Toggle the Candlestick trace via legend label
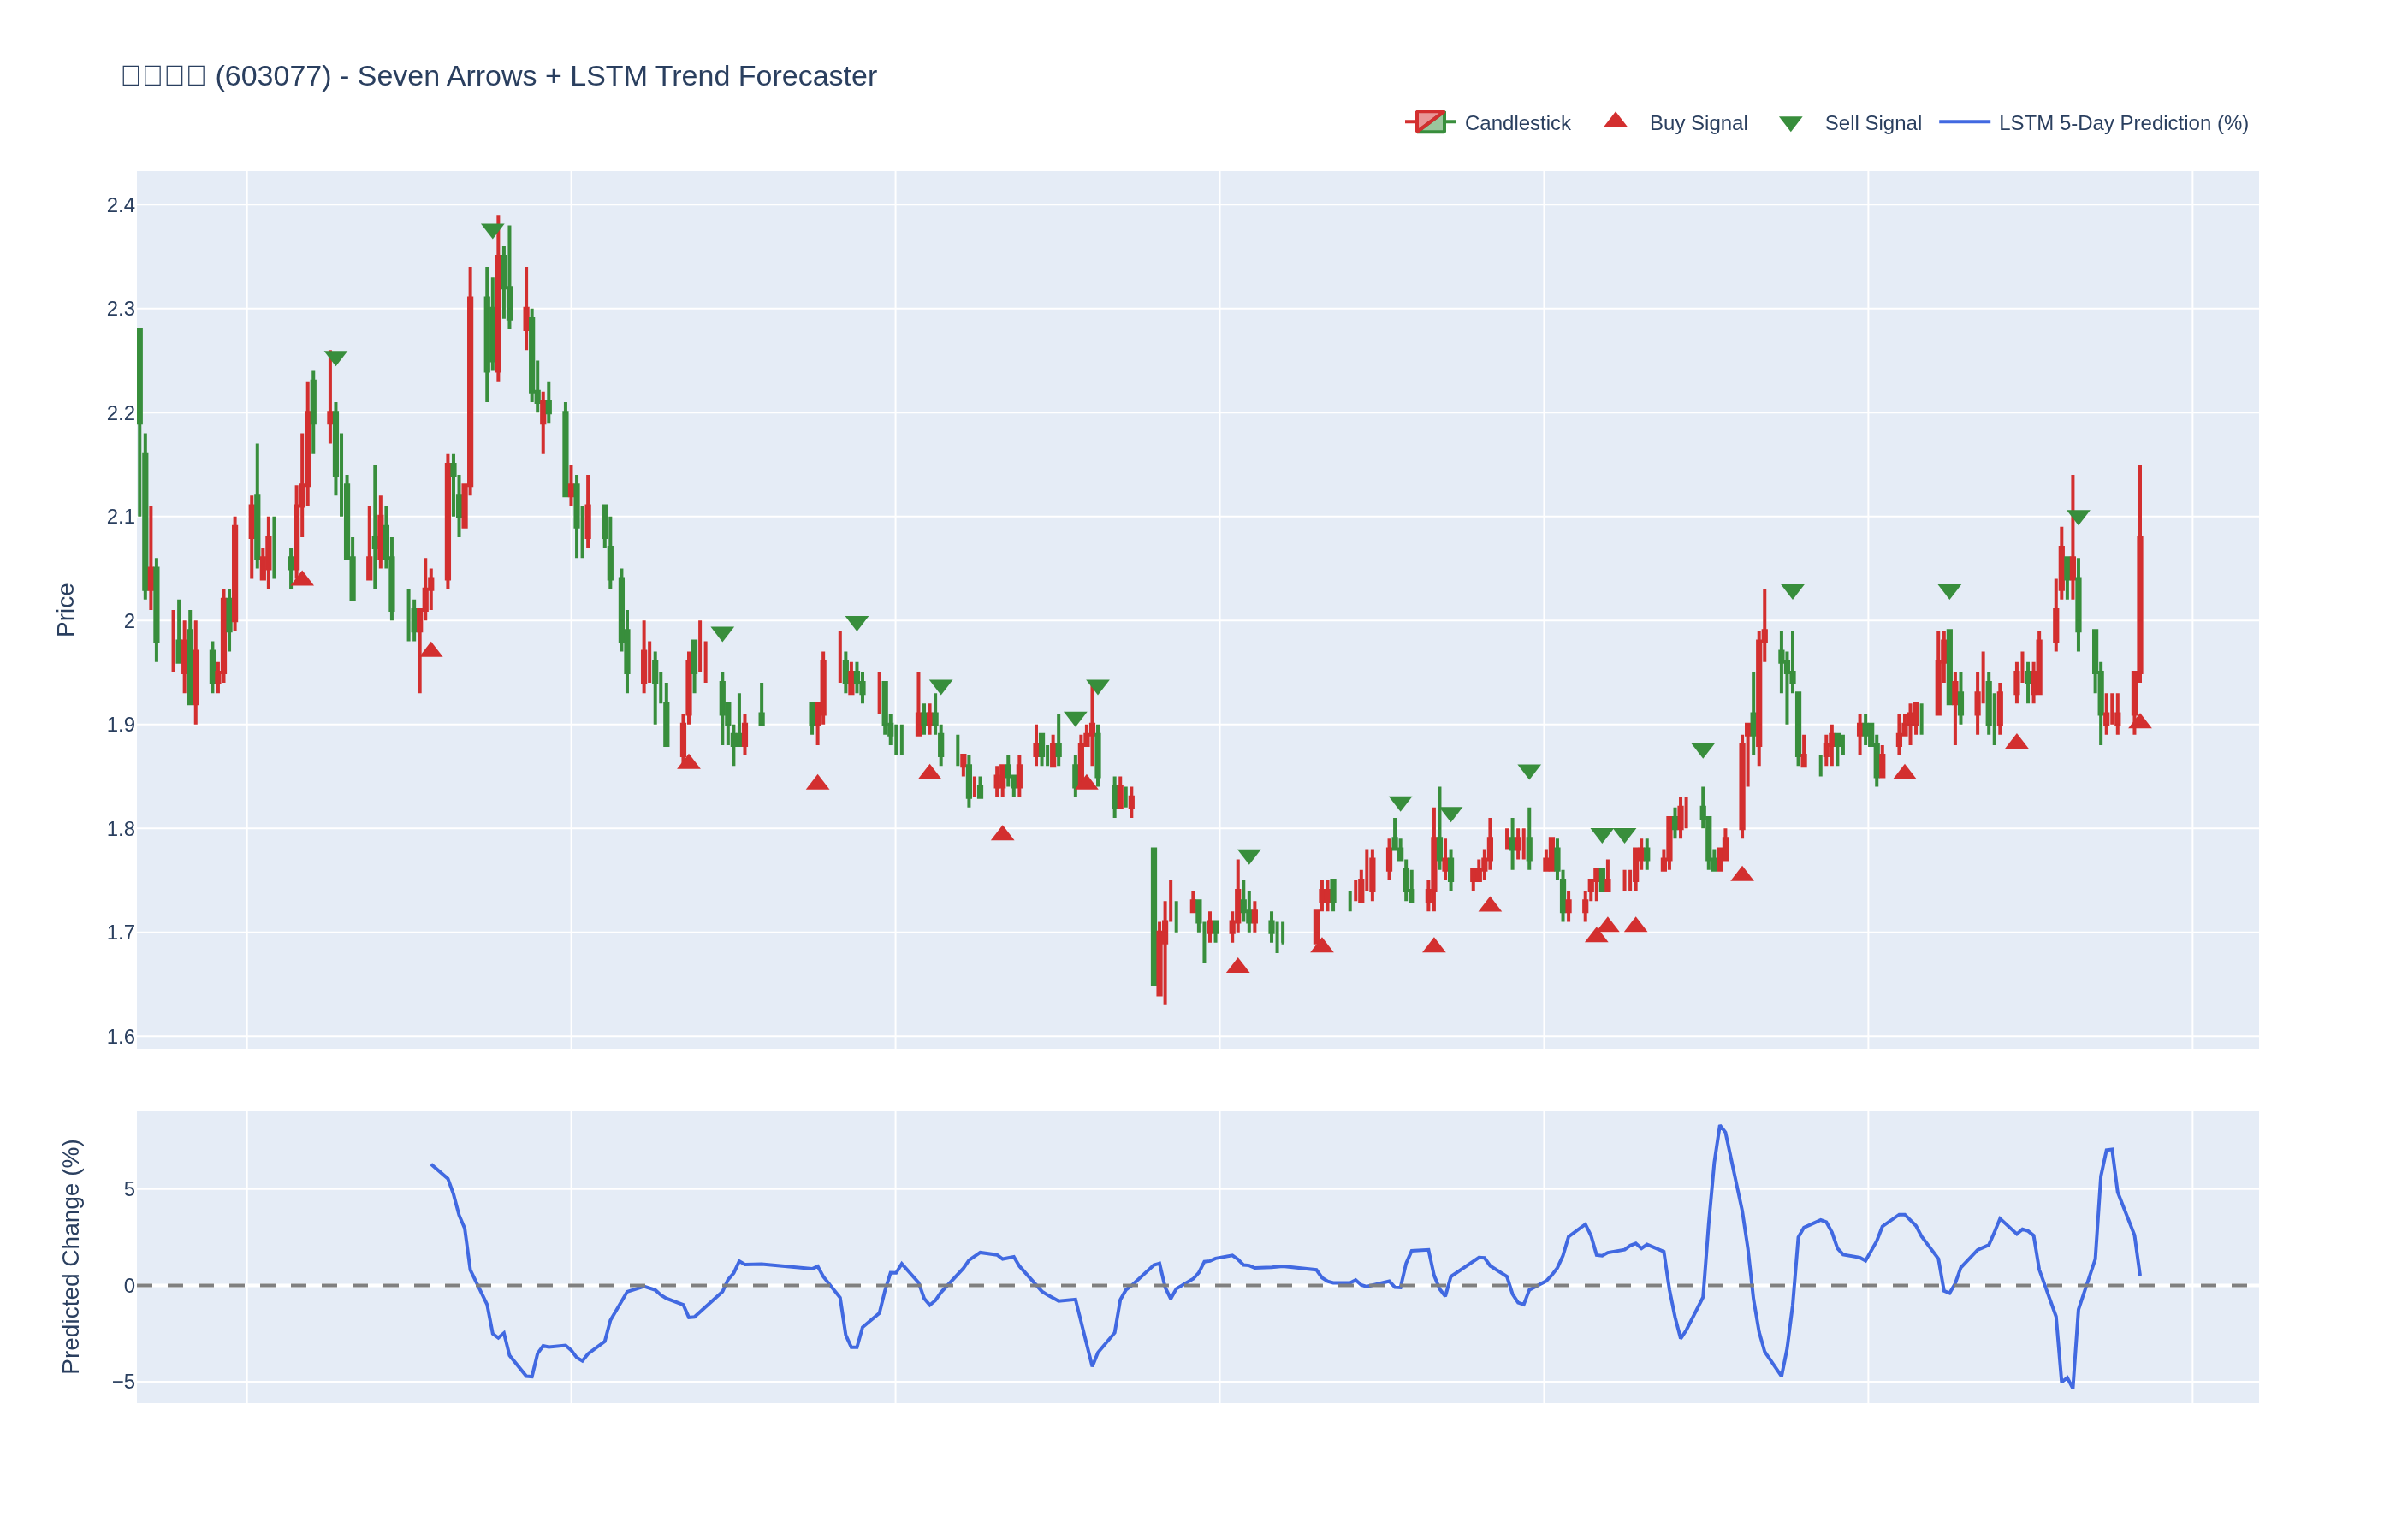 (x=1517, y=123)
